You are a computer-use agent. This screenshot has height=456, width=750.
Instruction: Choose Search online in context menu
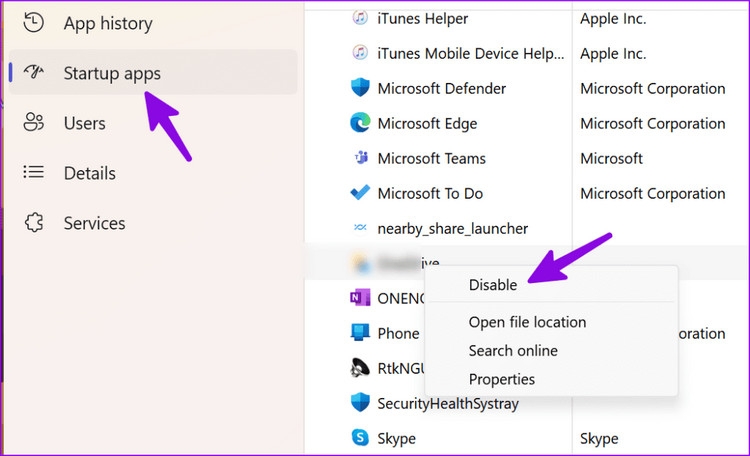pyautogui.click(x=513, y=351)
